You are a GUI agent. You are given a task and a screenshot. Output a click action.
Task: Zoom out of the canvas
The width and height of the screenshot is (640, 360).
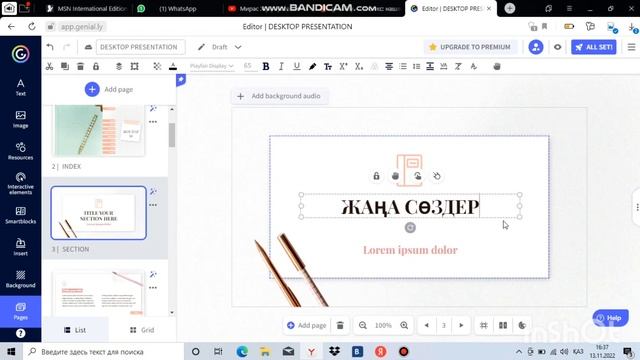point(362,325)
